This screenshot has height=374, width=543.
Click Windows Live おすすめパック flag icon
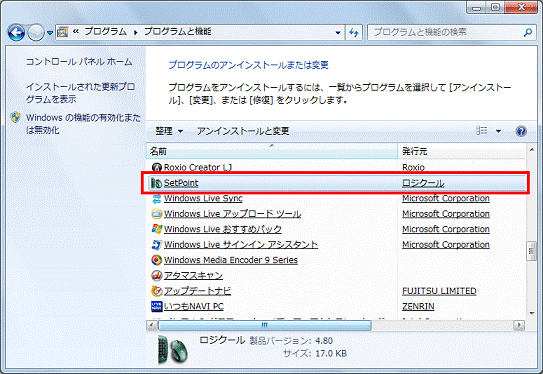157,229
